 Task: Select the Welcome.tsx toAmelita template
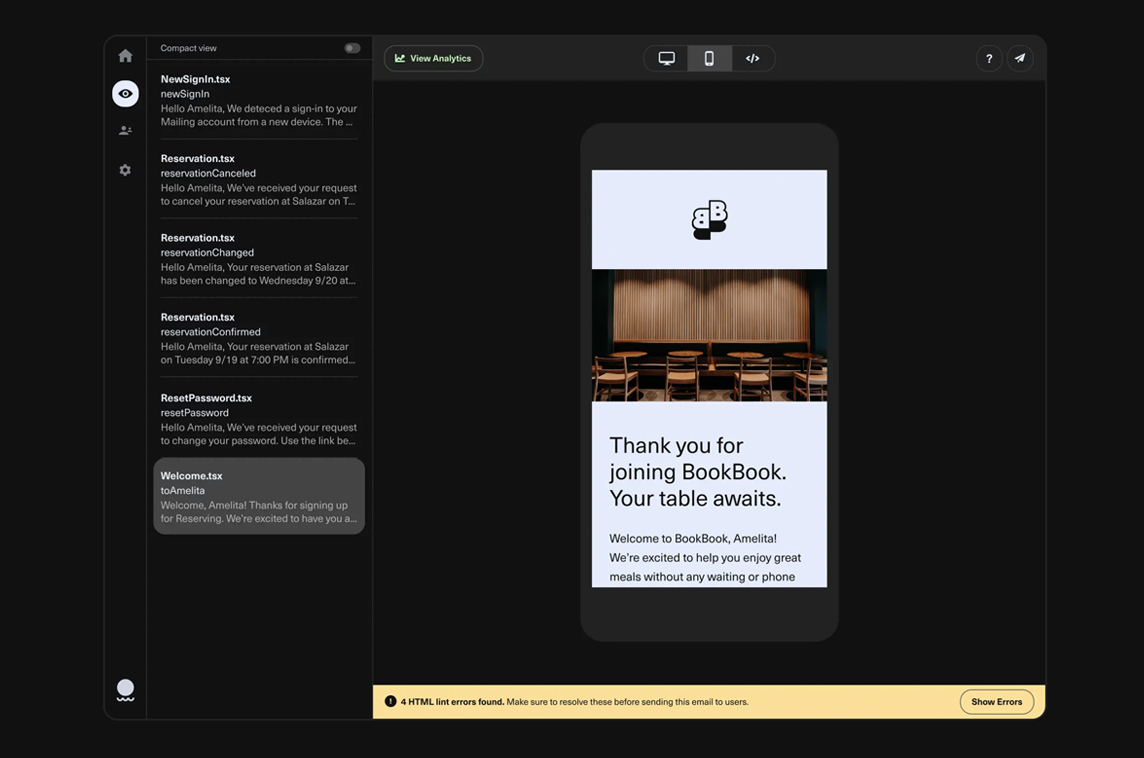coord(259,496)
